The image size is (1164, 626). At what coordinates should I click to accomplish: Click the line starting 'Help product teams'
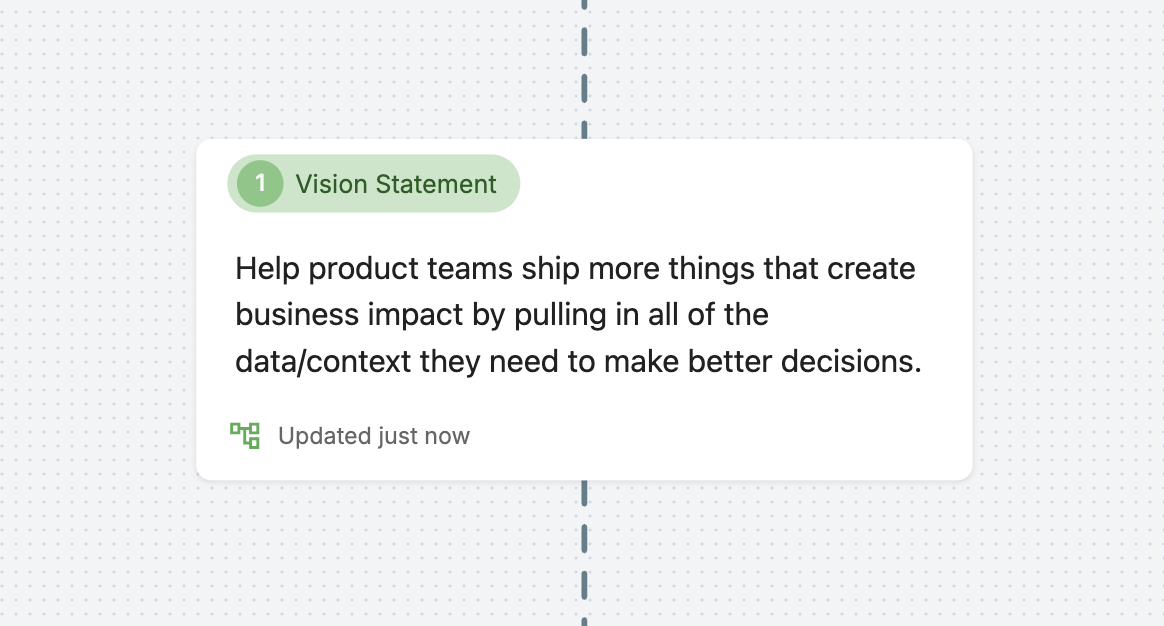pos(575,268)
